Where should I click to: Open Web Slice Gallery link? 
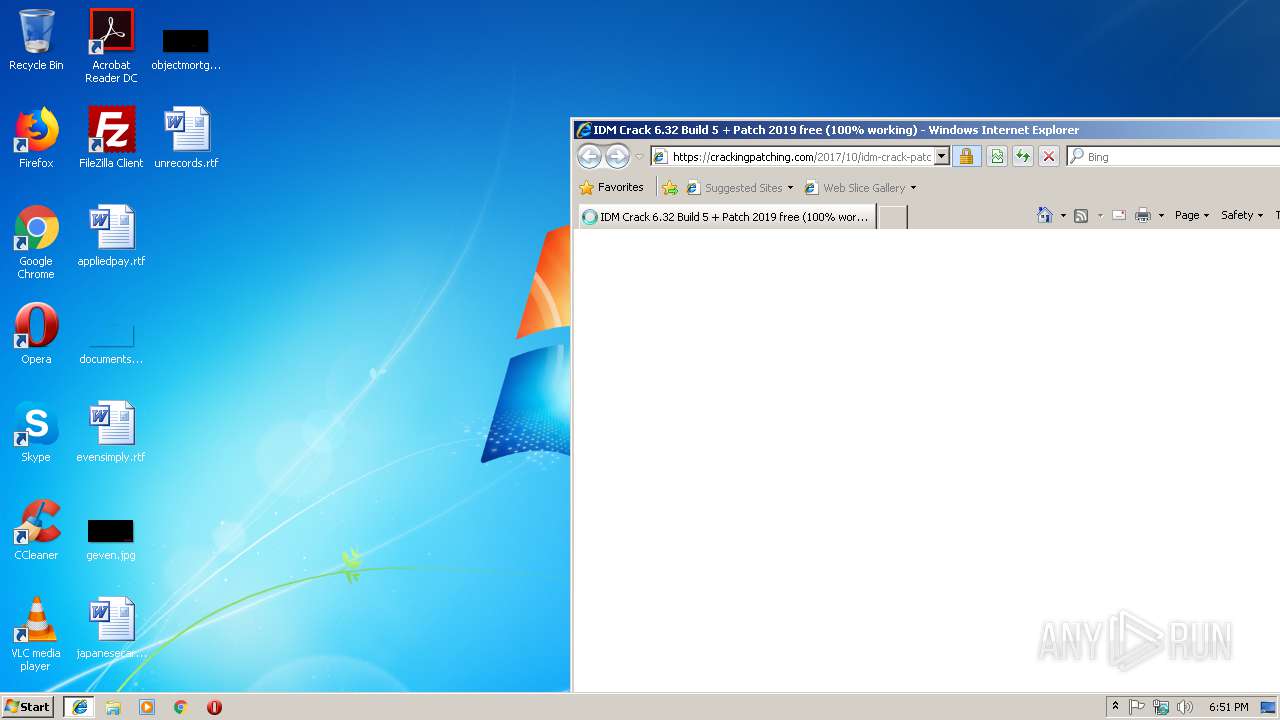[x=855, y=188]
